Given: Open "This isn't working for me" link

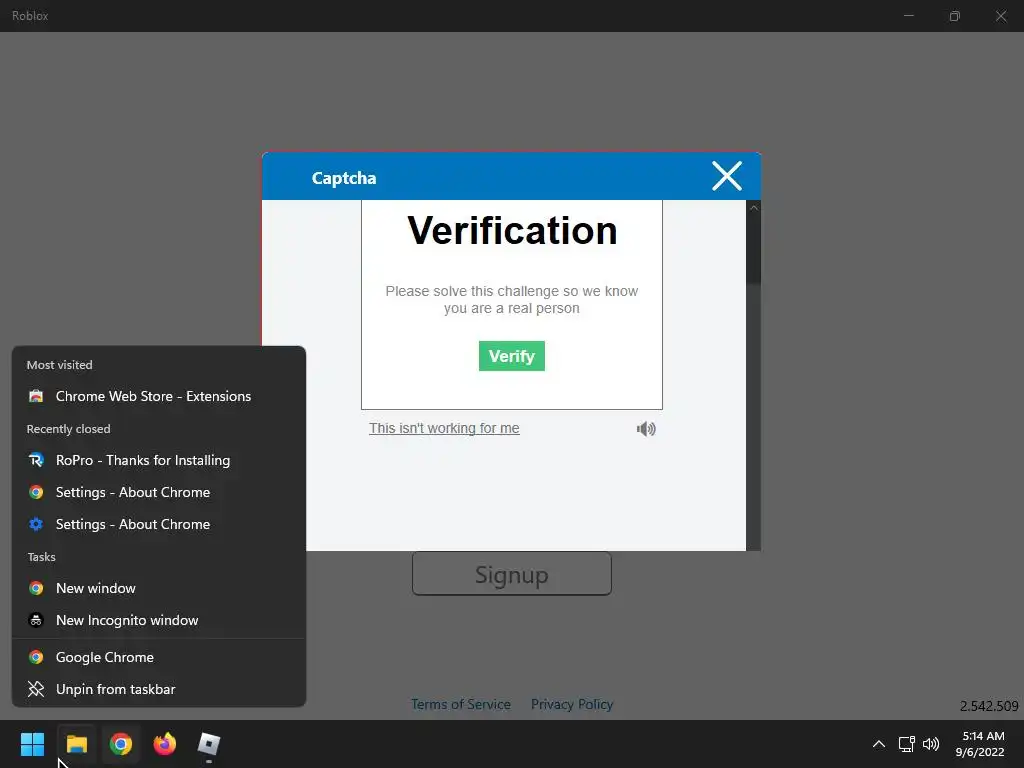Looking at the screenshot, I should tap(444, 428).
